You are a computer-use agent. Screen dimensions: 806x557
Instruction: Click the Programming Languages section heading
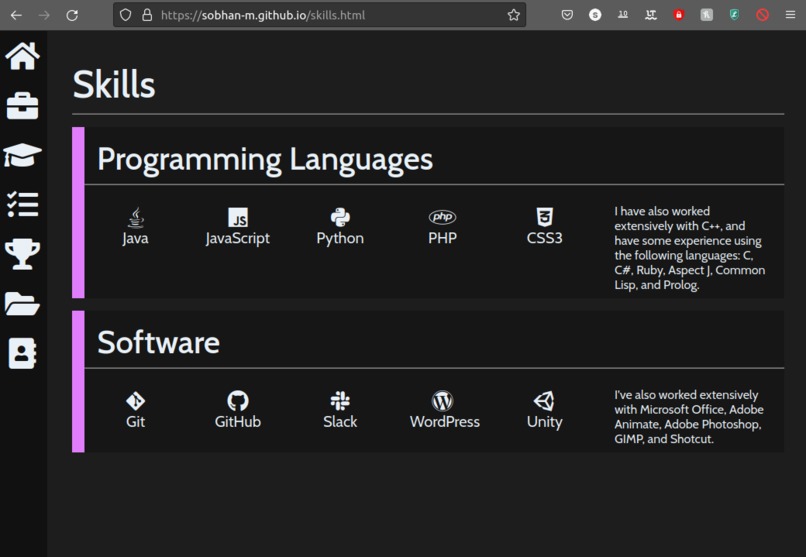(x=265, y=159)
